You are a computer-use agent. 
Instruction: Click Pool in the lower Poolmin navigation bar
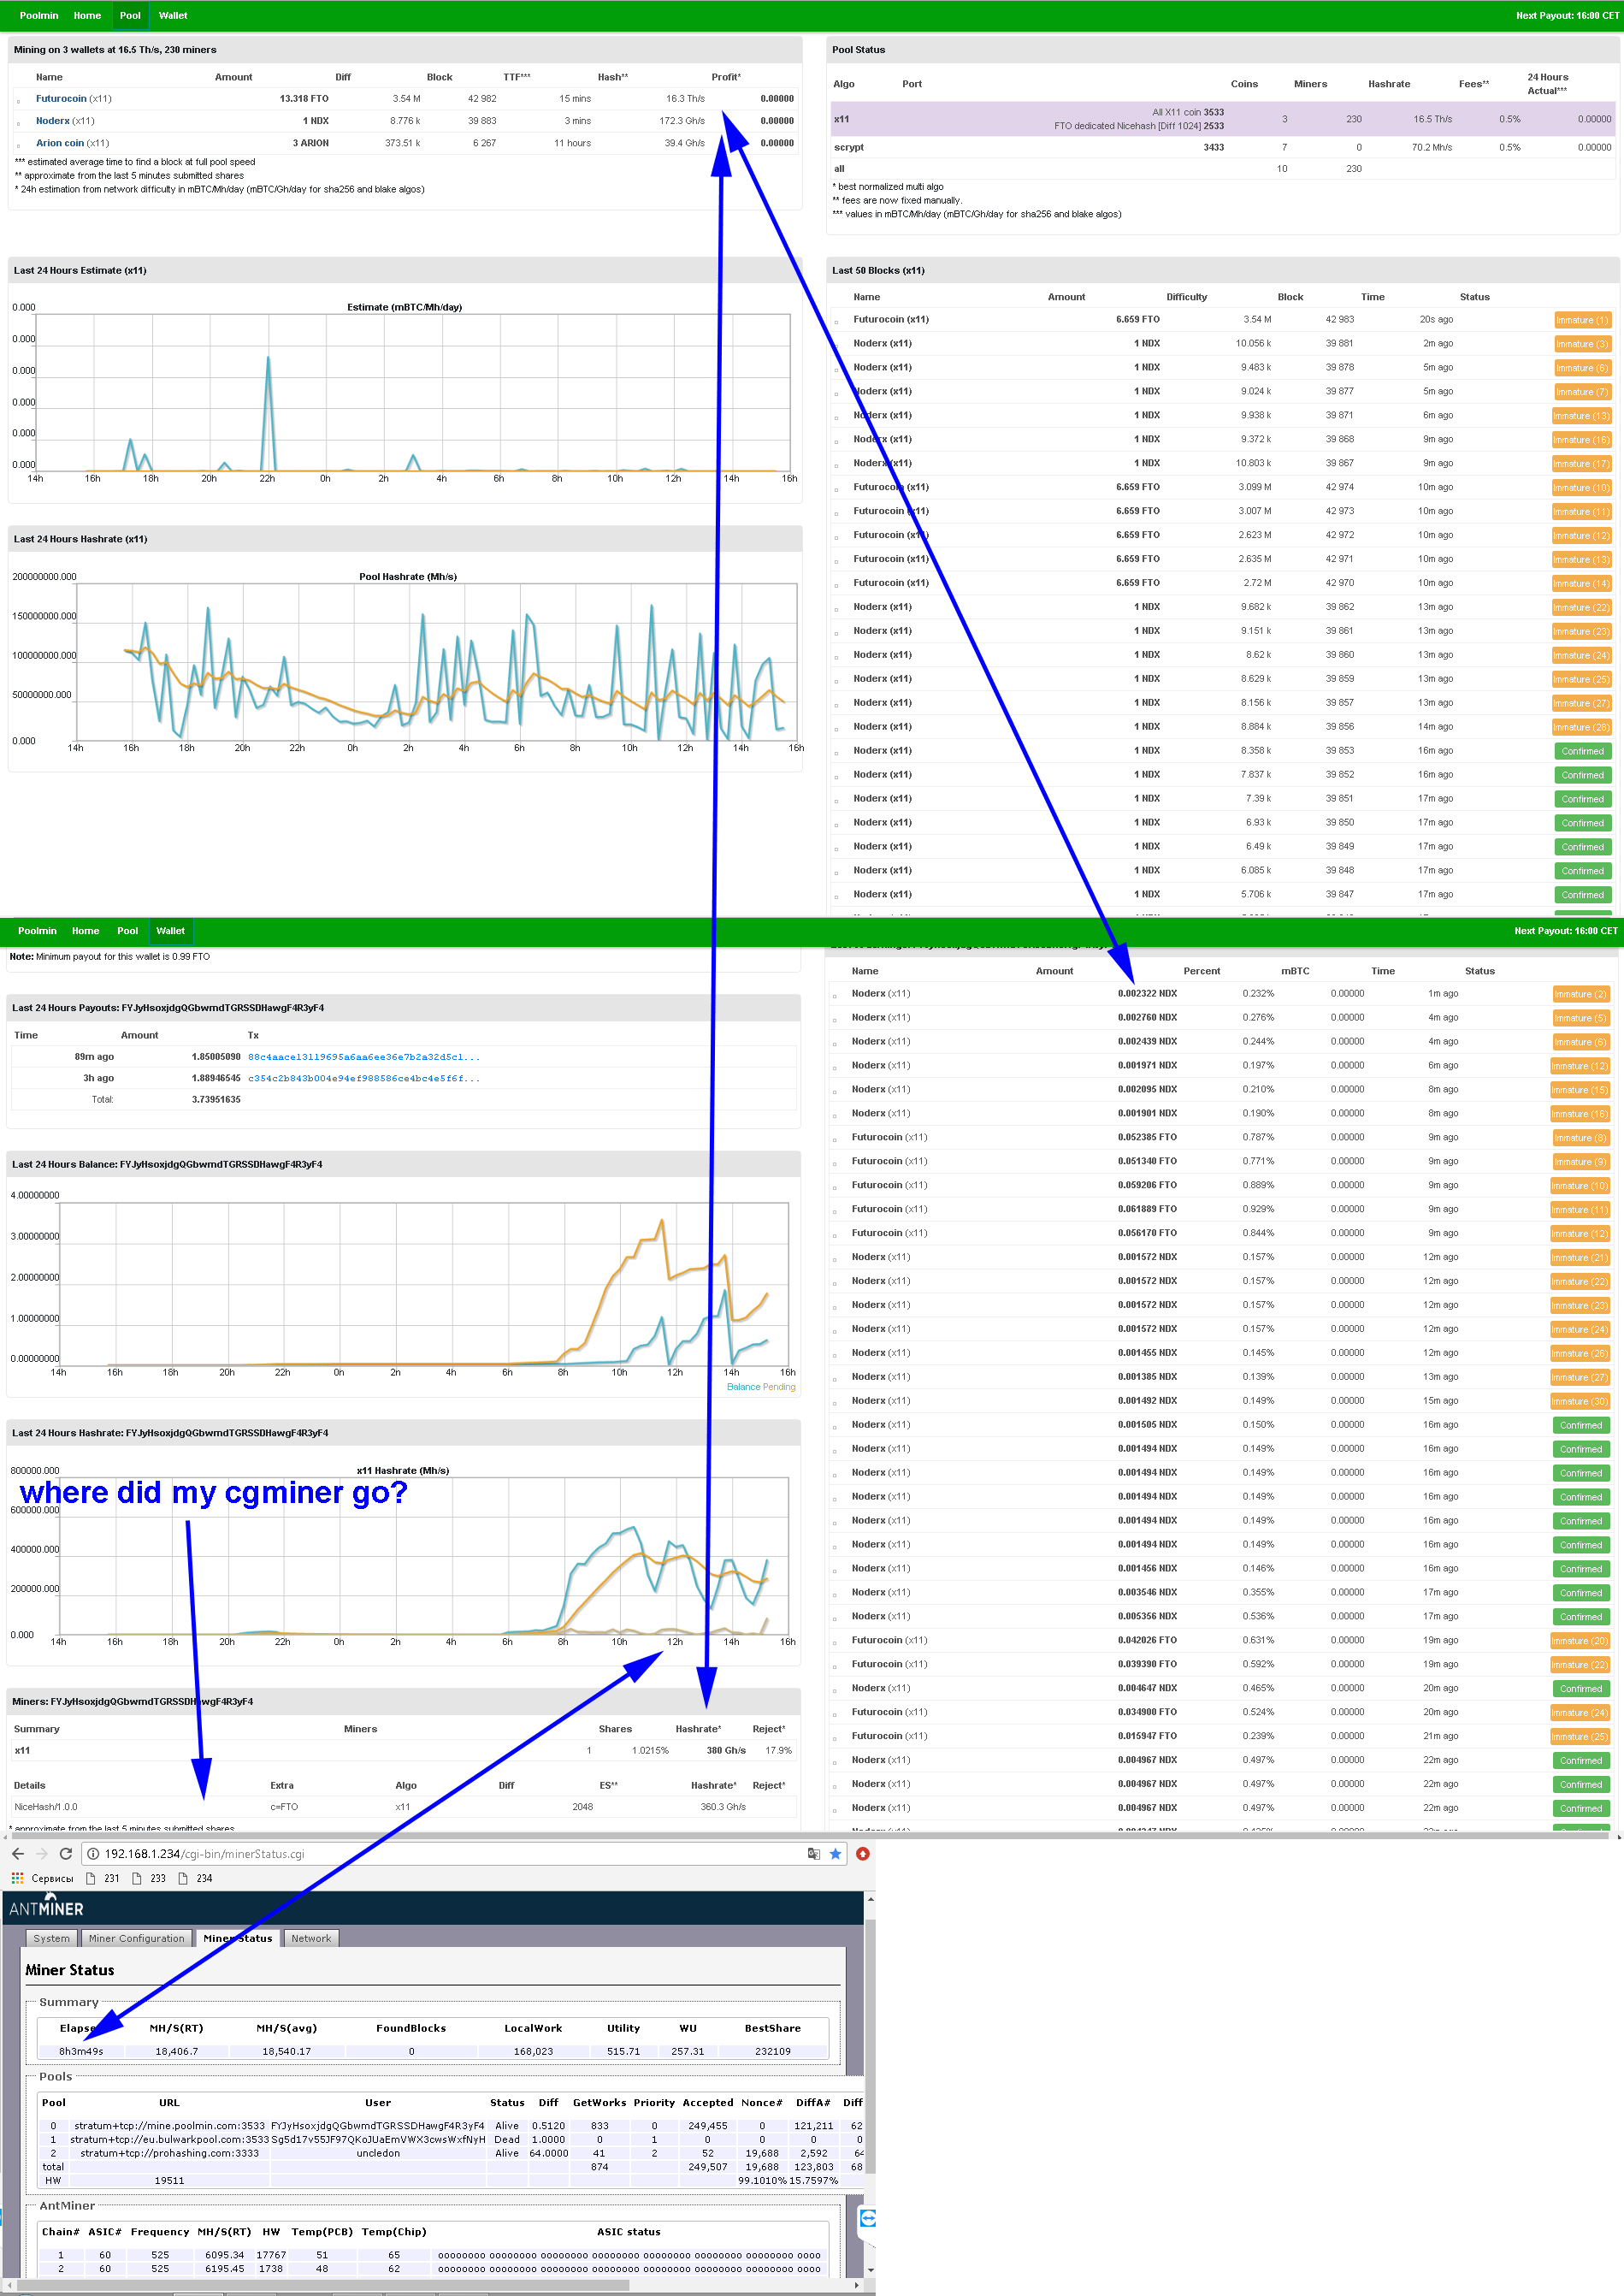click(128, 931)
